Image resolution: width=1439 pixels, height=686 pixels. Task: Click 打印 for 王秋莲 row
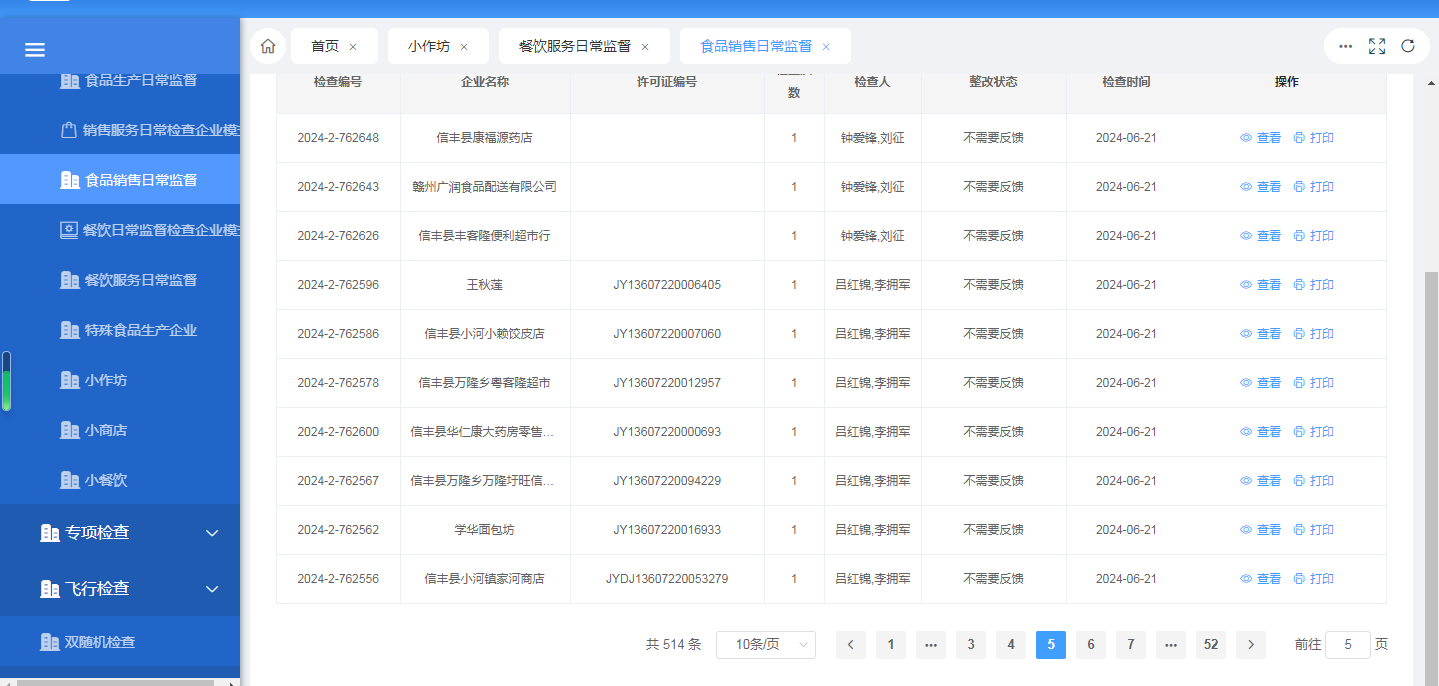(x=1314, y=285)
